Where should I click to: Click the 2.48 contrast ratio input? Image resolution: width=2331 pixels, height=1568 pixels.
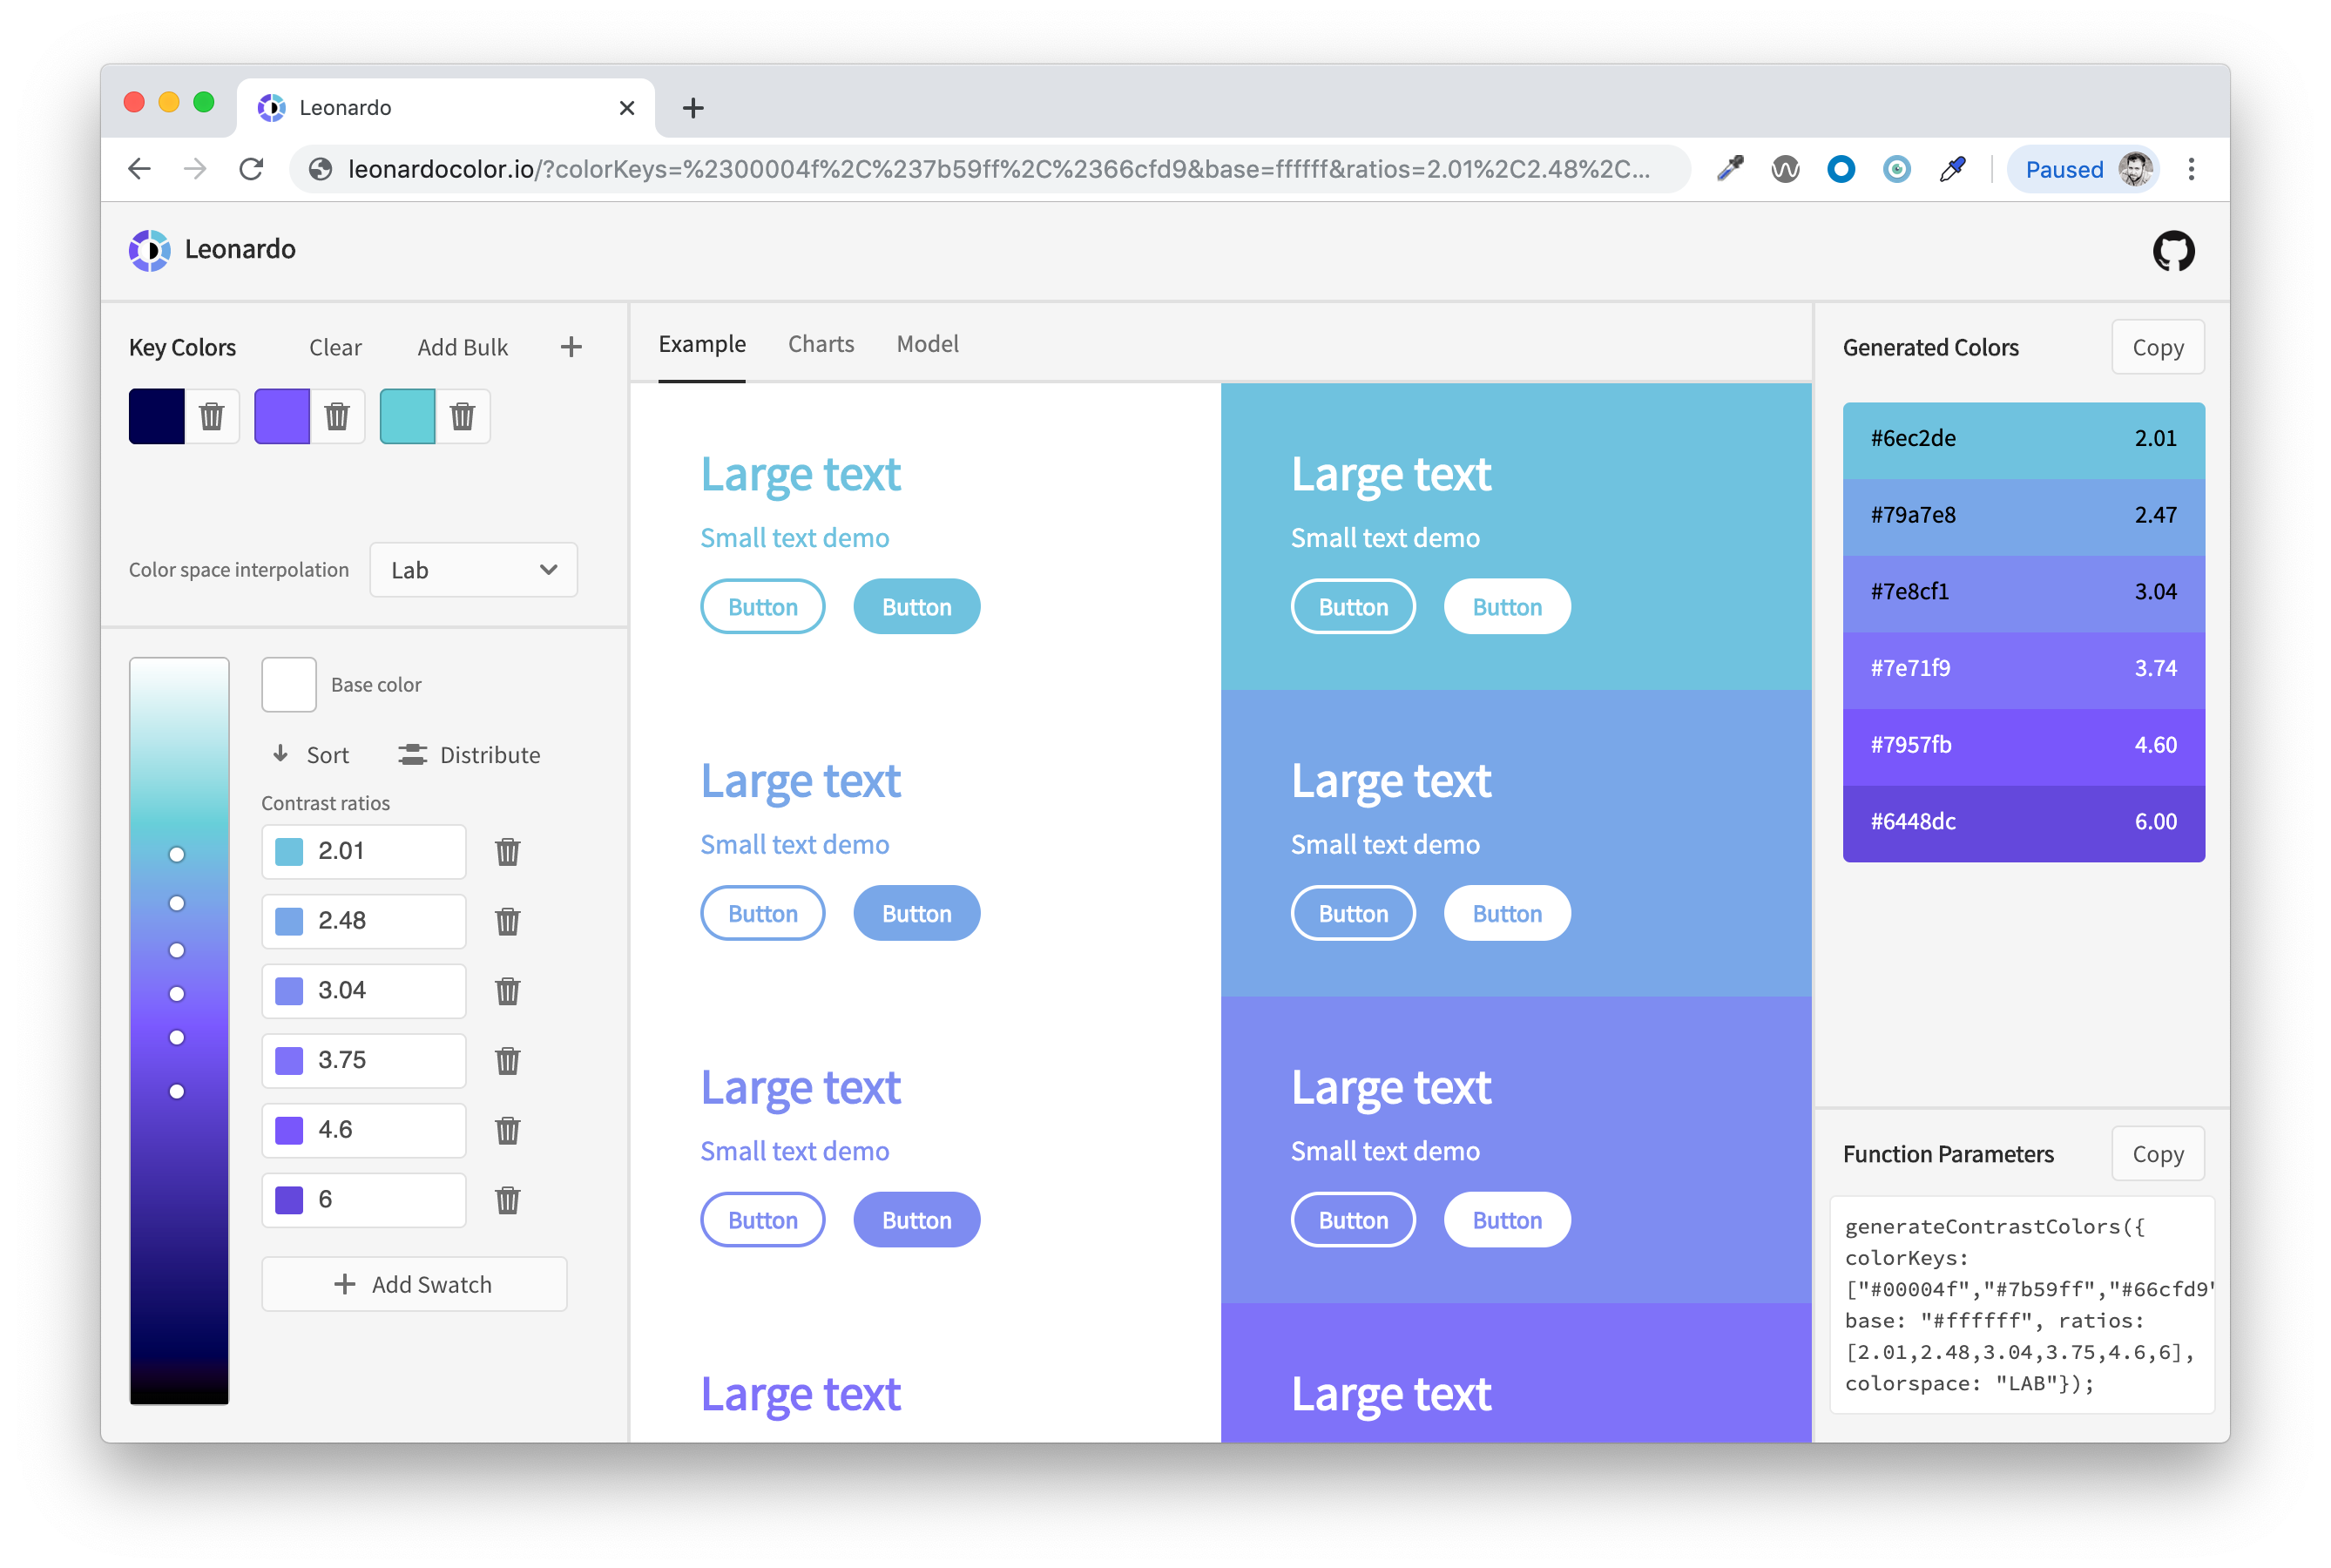coord(380,921)
